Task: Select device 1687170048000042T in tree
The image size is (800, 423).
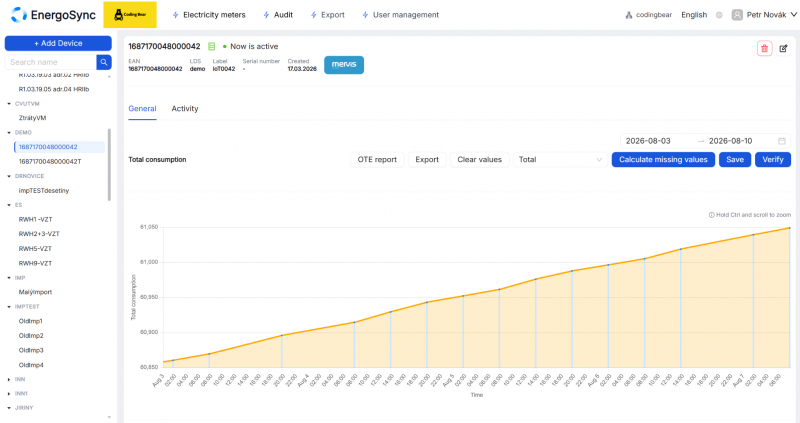Action: (50, 161)
